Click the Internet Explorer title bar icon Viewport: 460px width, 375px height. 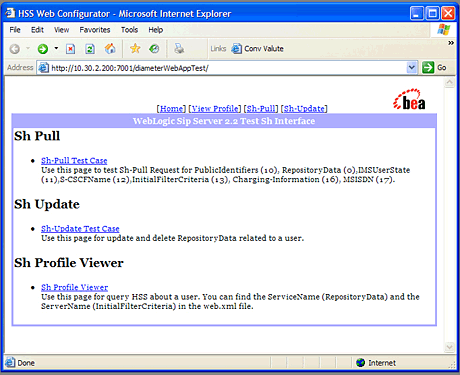coord(10,13)
